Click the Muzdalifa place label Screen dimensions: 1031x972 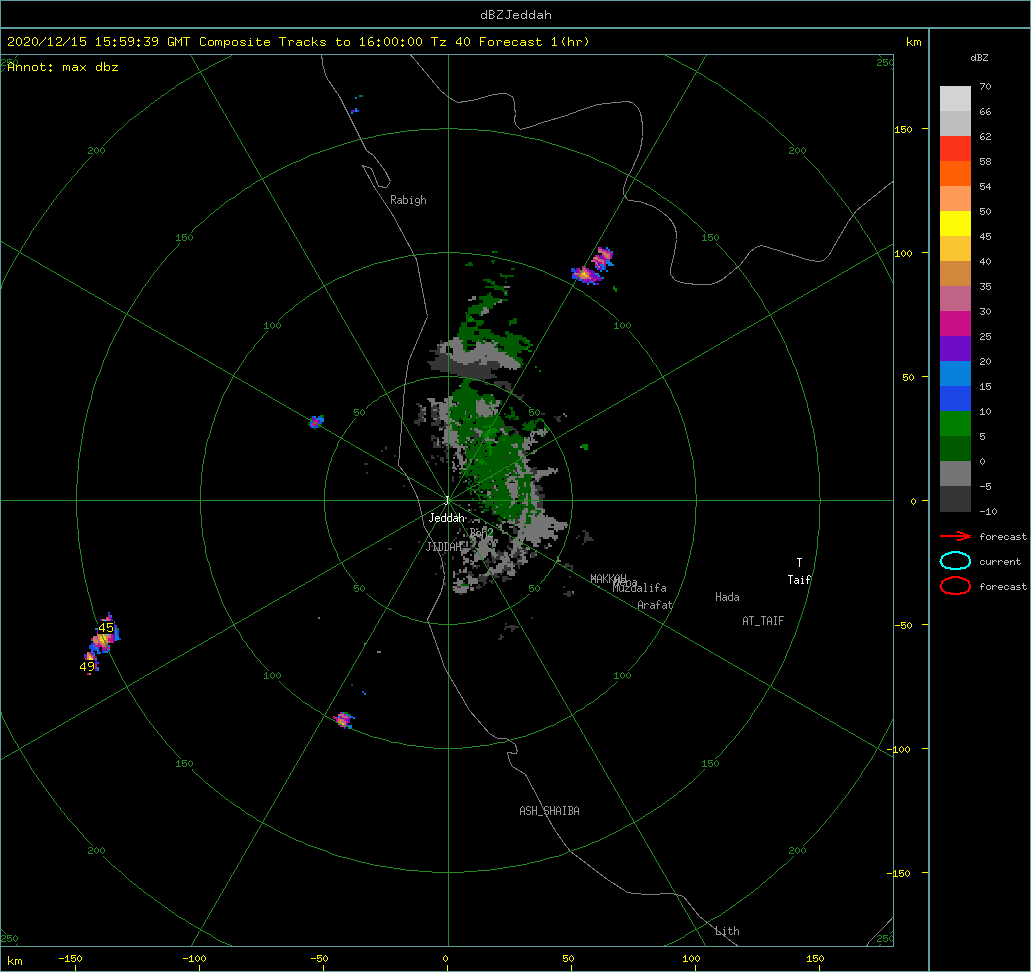pyautogui.click(x=640, y=588)
